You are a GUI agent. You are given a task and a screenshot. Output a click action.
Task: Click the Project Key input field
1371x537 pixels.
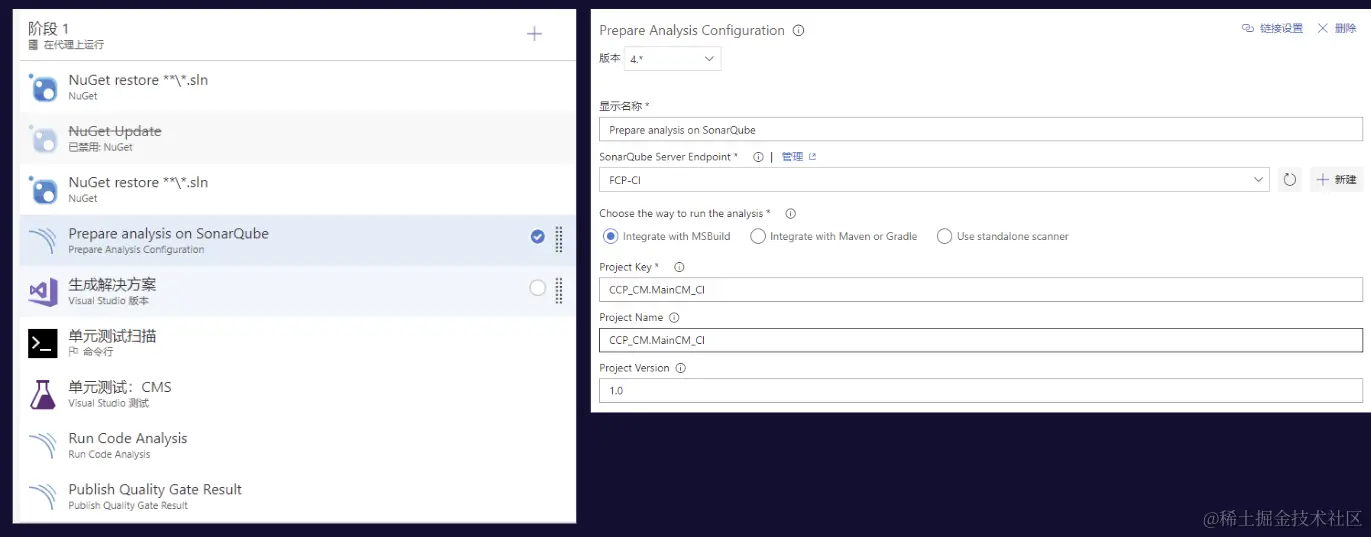pyautogui.click(x=981, y=290)
